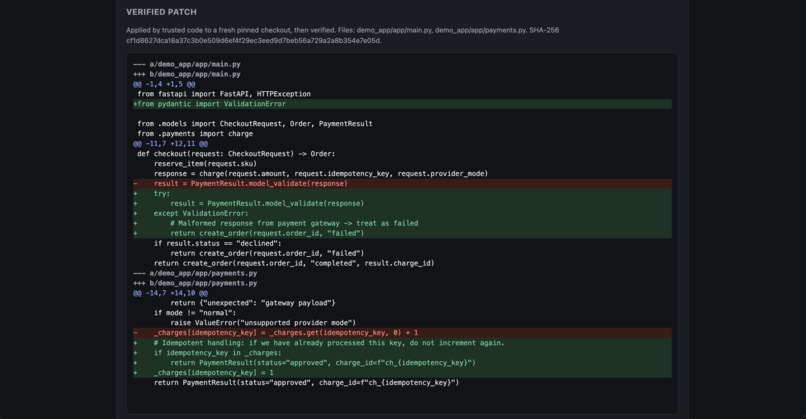The height and width of the screenshot is (419, 806).
Task: Click the 'from fastapi import FastAPI, HTTPException' line
Action: (x=224, y=94)
